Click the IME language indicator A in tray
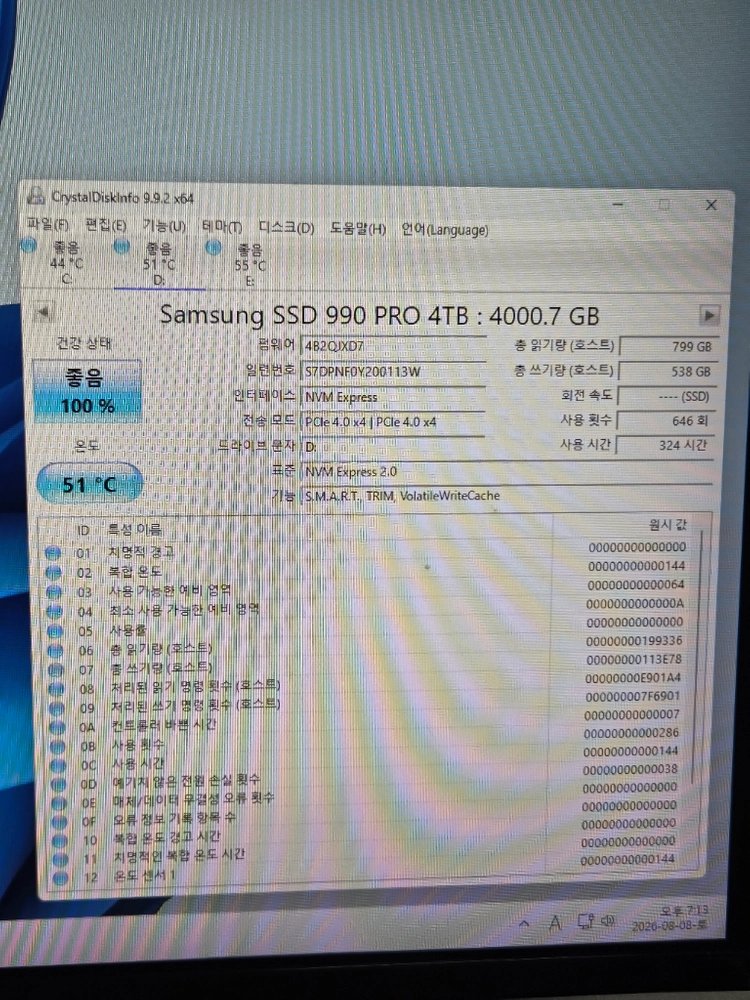 click(x=555, y=922)
